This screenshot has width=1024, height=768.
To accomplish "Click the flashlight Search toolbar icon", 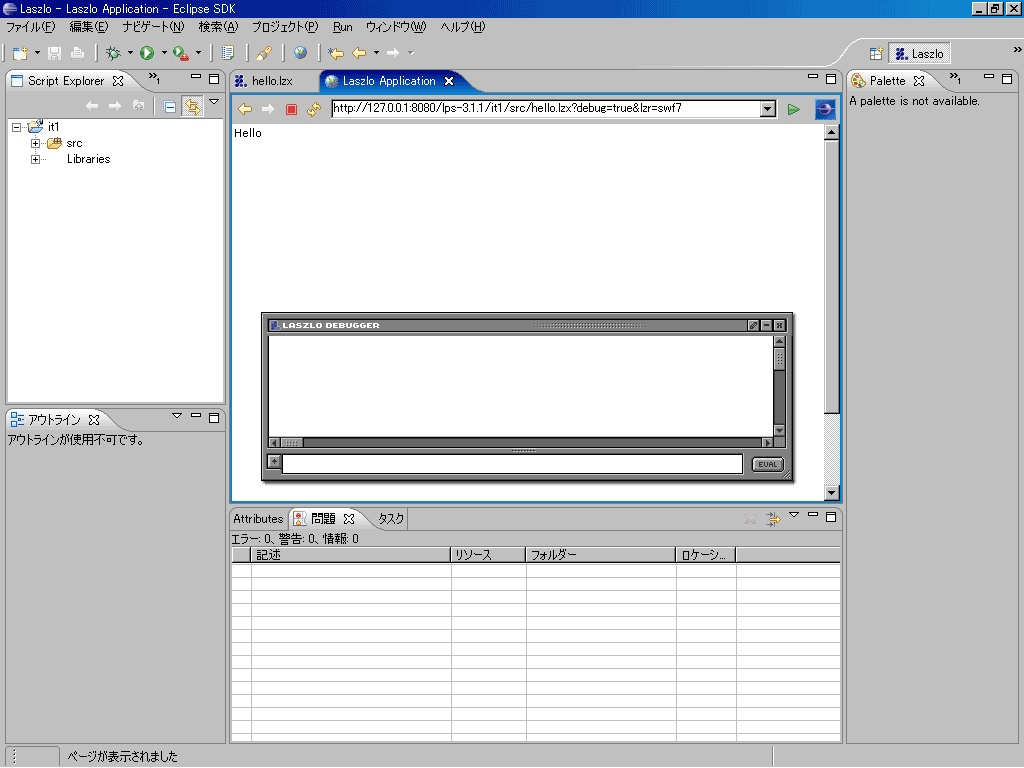I will point(264,53).
